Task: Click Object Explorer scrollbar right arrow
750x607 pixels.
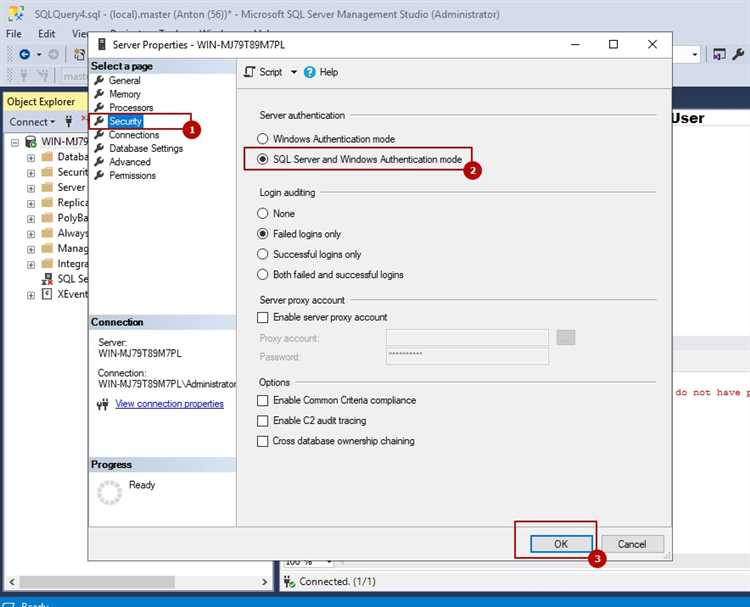Action: click(x=265, y=582)
